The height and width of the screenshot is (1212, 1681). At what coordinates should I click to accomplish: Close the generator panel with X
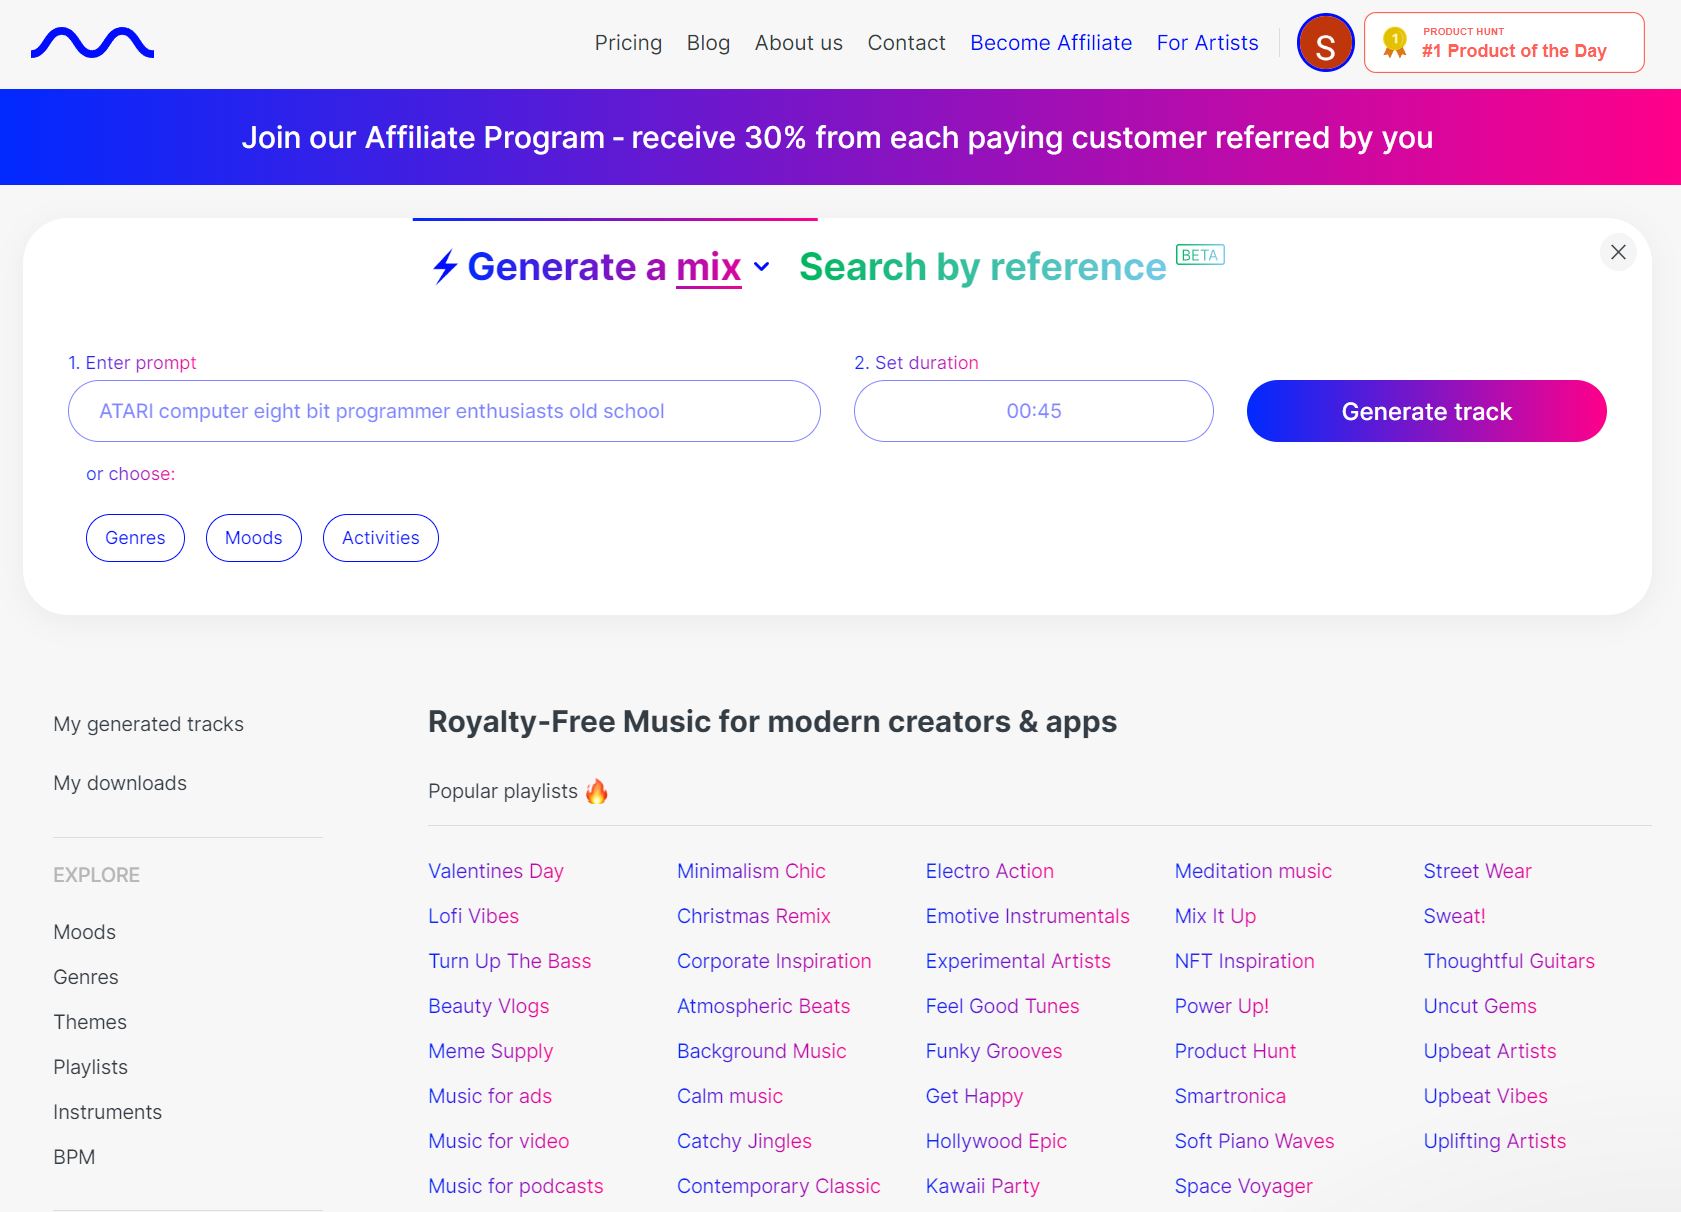click(1617, 252)
